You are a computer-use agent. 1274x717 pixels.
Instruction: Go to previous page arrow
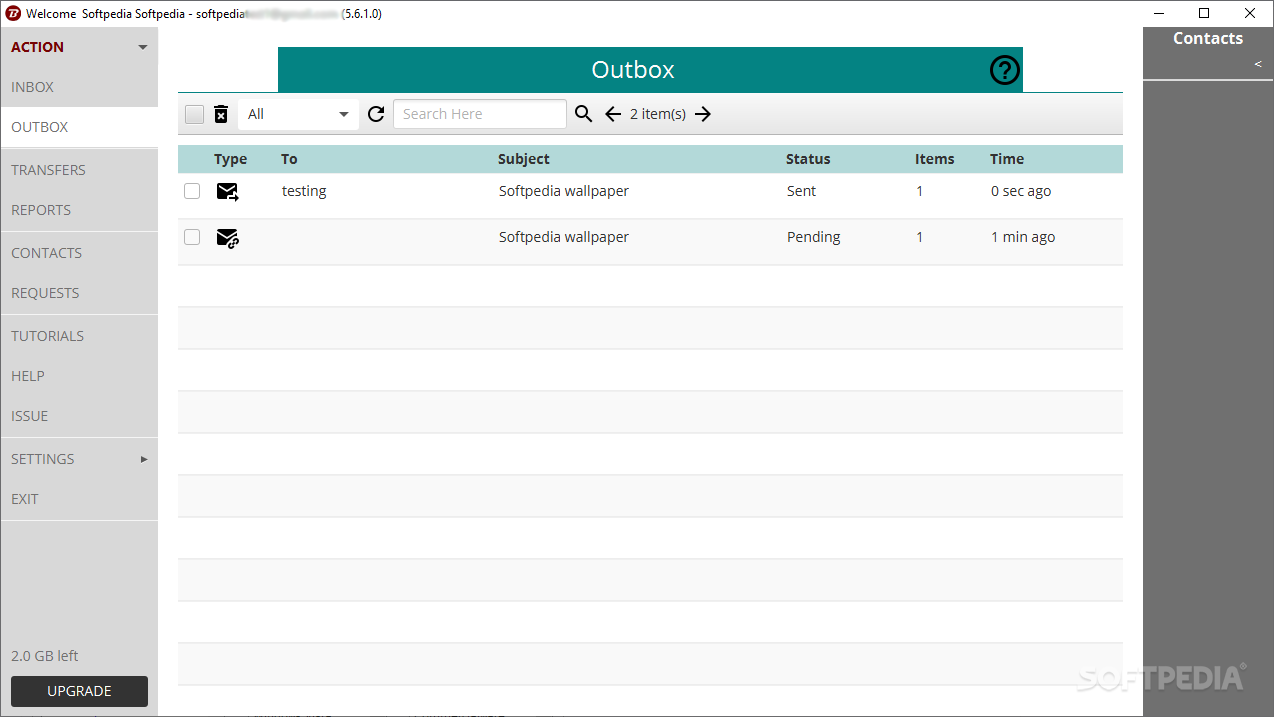click(613, 114)
